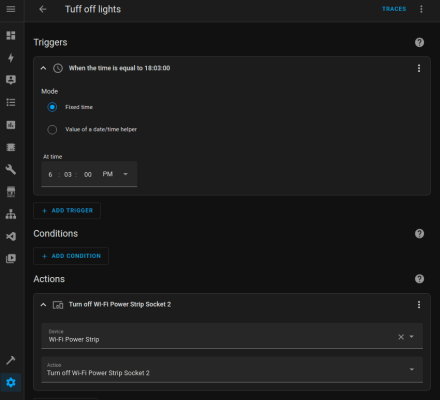Open the sidebar icon below the lightning bolt
This screenshot has height=400, width=440.
pyautogui.click(x=11, y=80)
